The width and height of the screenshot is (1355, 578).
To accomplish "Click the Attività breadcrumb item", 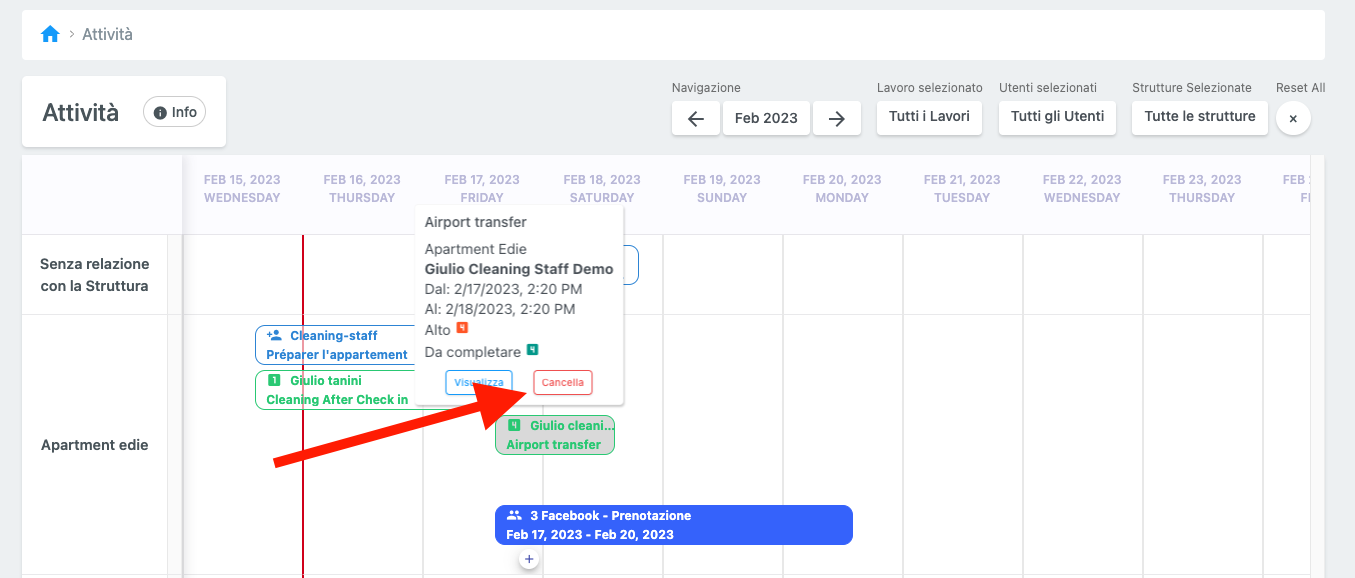I will point(107,35).
